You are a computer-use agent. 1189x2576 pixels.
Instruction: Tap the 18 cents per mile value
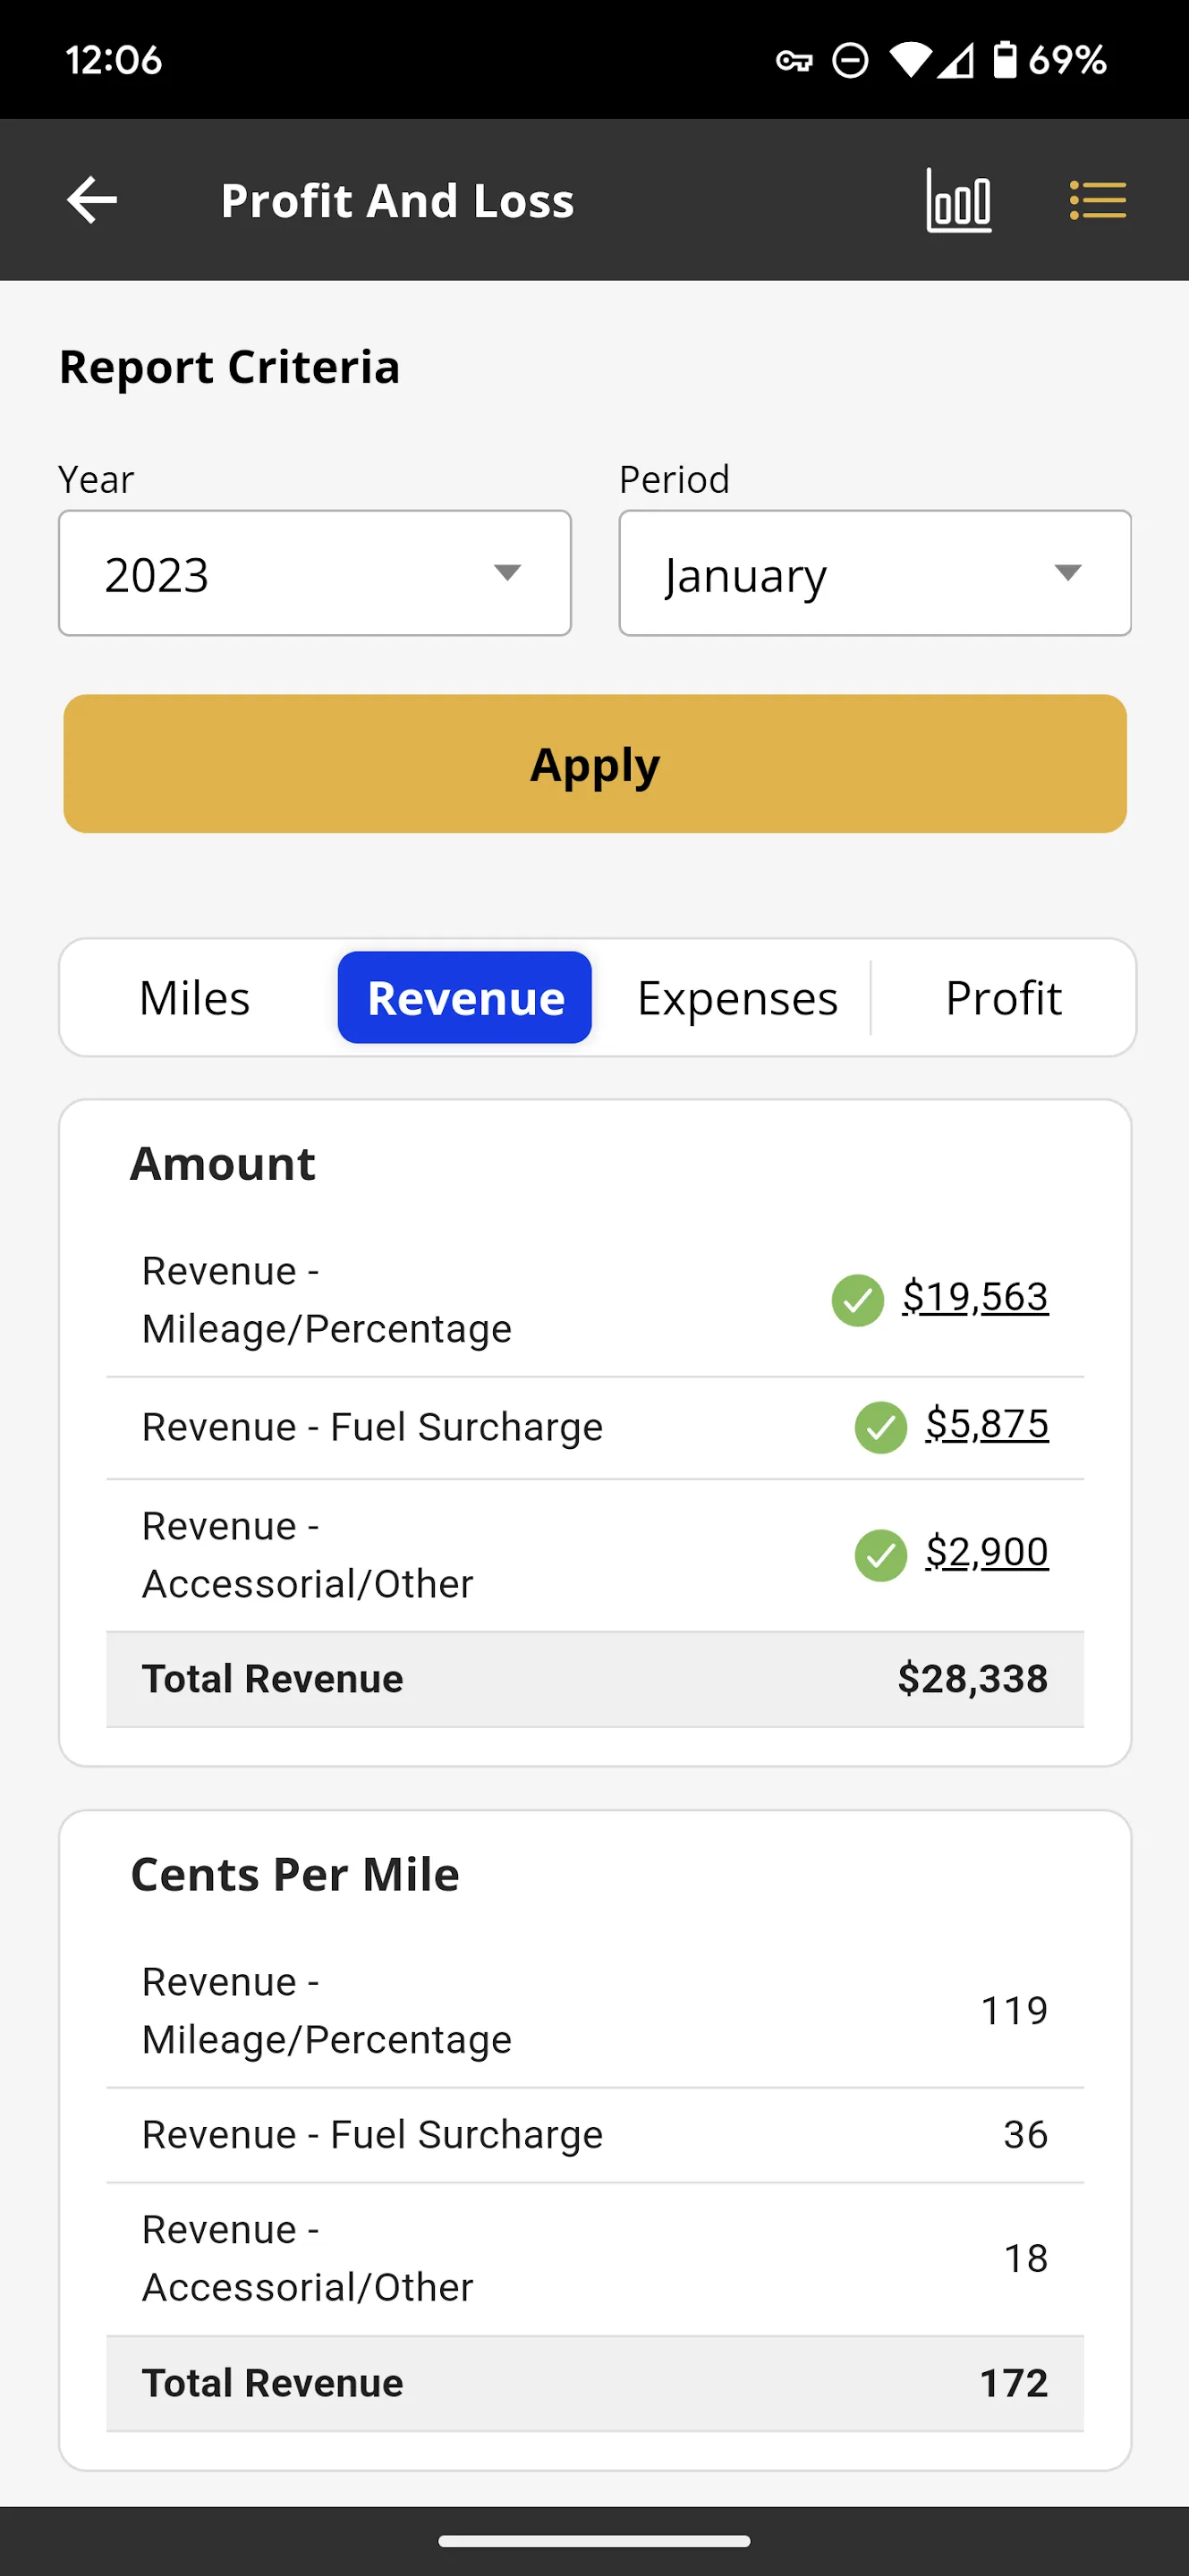click(x=1026, y=2259)
